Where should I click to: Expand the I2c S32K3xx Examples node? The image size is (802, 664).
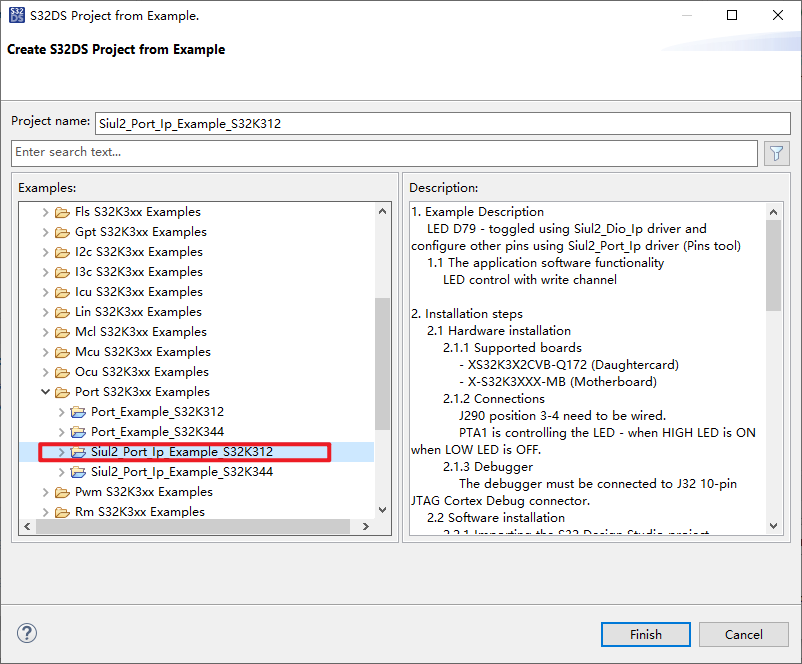[x=46, y=252]
